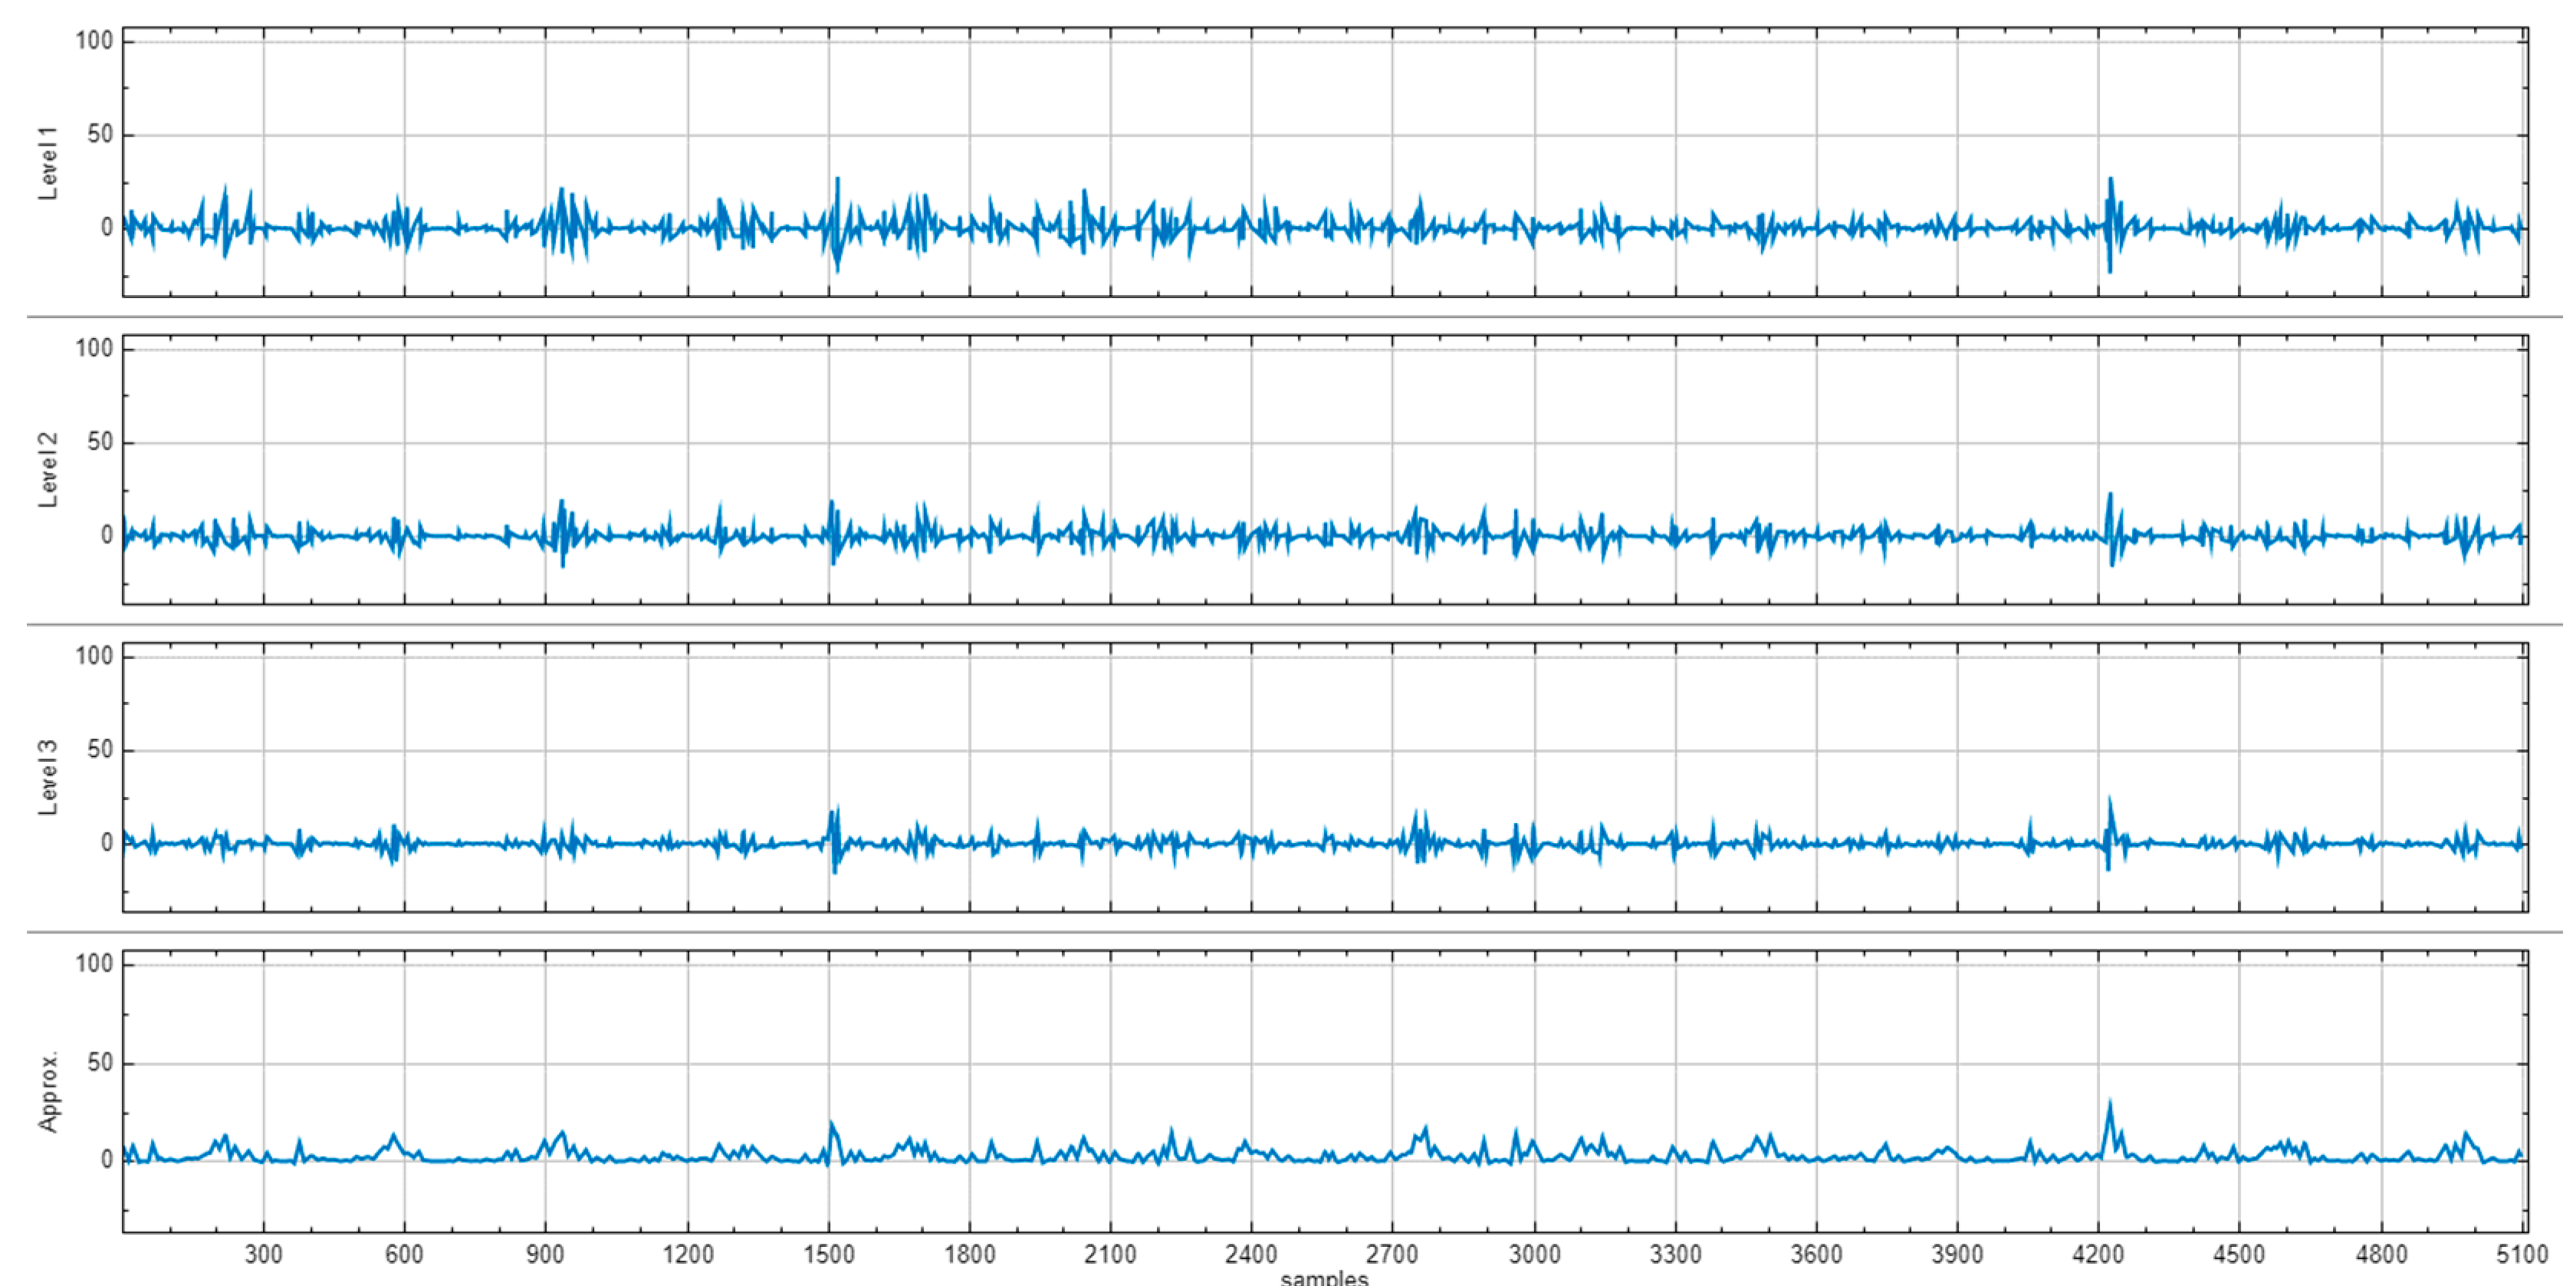Click the Level 2 y-axis label
2576x1286 pixels.
[47, 471]
